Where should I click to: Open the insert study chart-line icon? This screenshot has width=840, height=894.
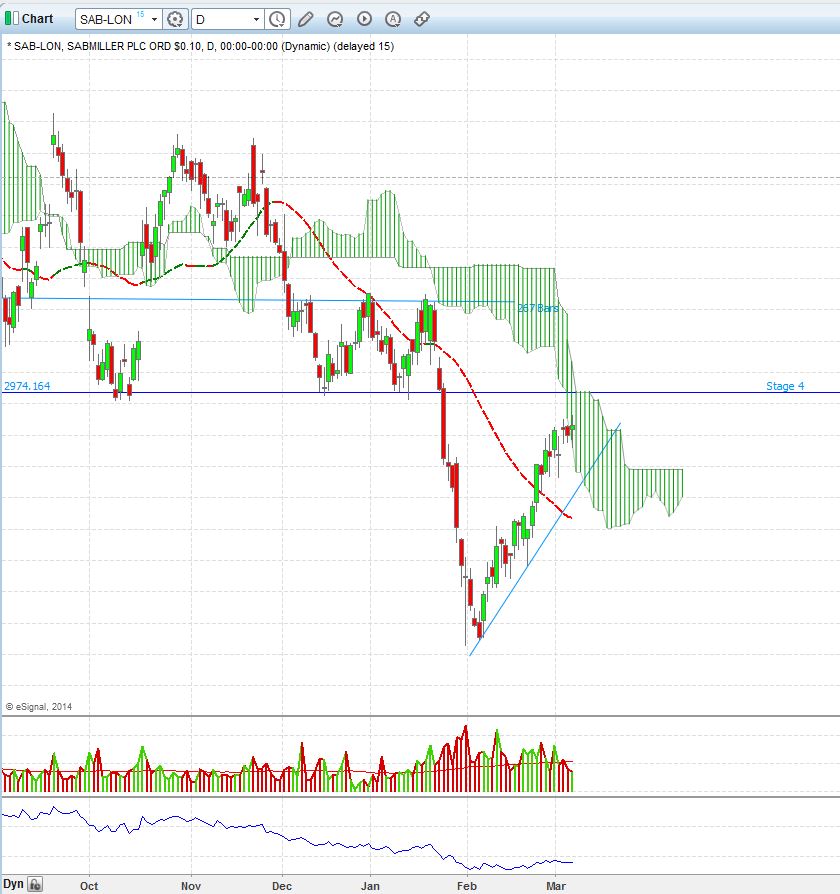click(335, 19)
